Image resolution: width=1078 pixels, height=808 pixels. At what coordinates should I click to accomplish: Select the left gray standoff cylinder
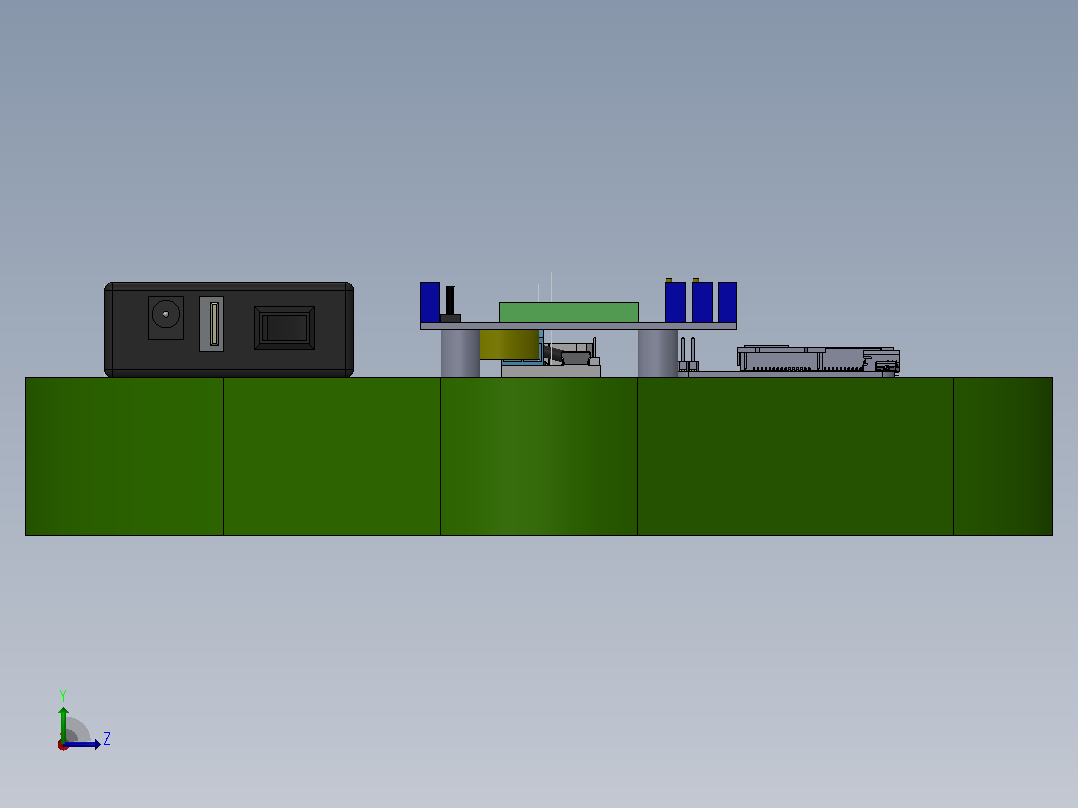tap(460, 353)
